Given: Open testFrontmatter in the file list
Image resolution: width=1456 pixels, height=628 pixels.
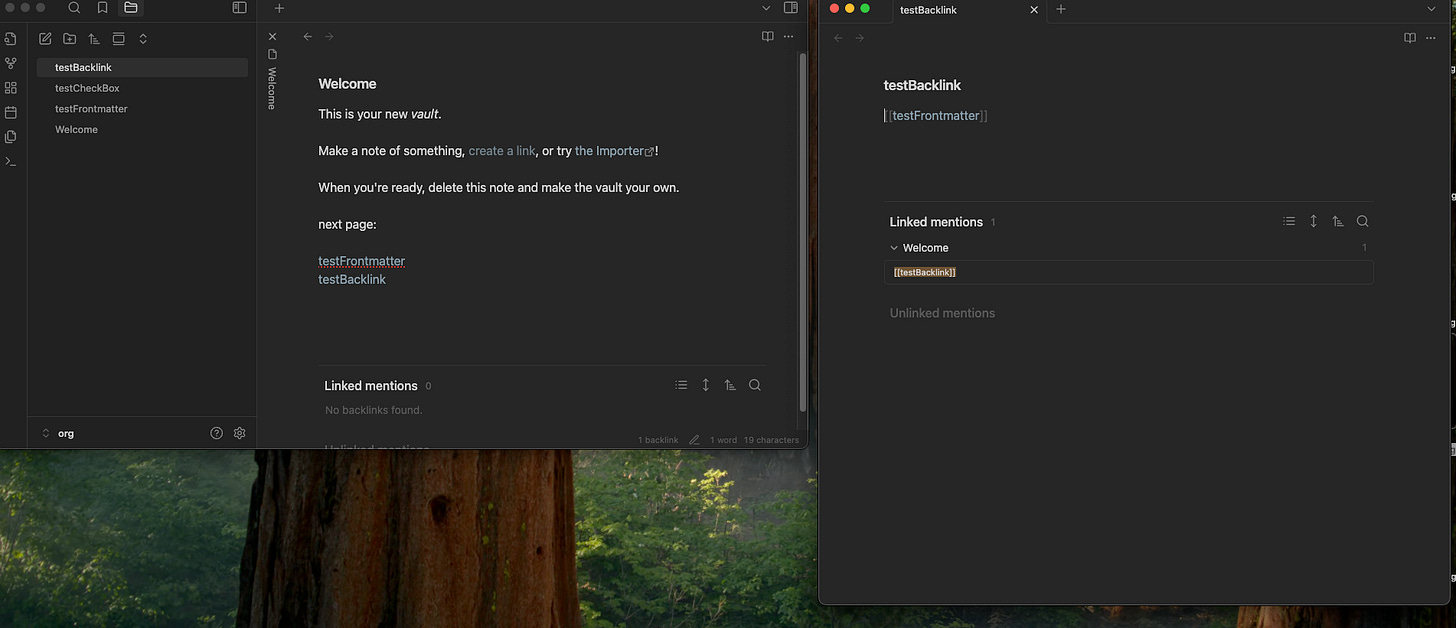Looking at the screenshot, I should click(142, 109).
